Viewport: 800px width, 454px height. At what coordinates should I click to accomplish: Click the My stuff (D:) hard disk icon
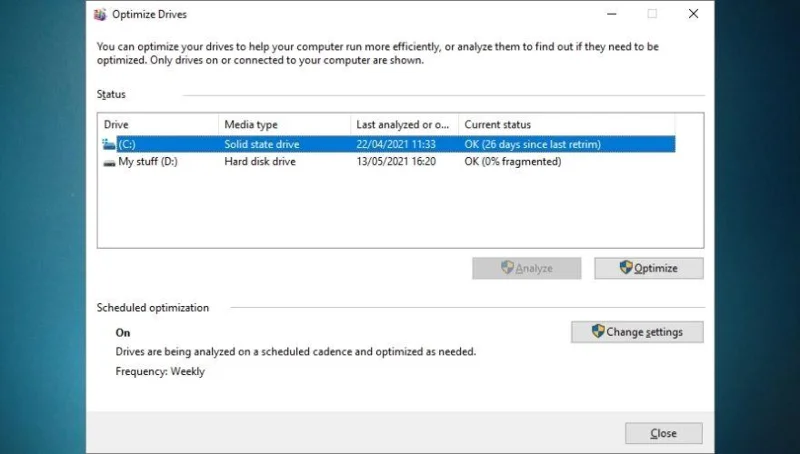109,162
